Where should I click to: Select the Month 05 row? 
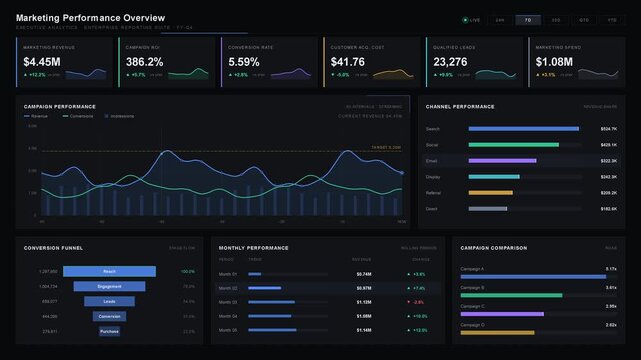click(x=328, y=330)
